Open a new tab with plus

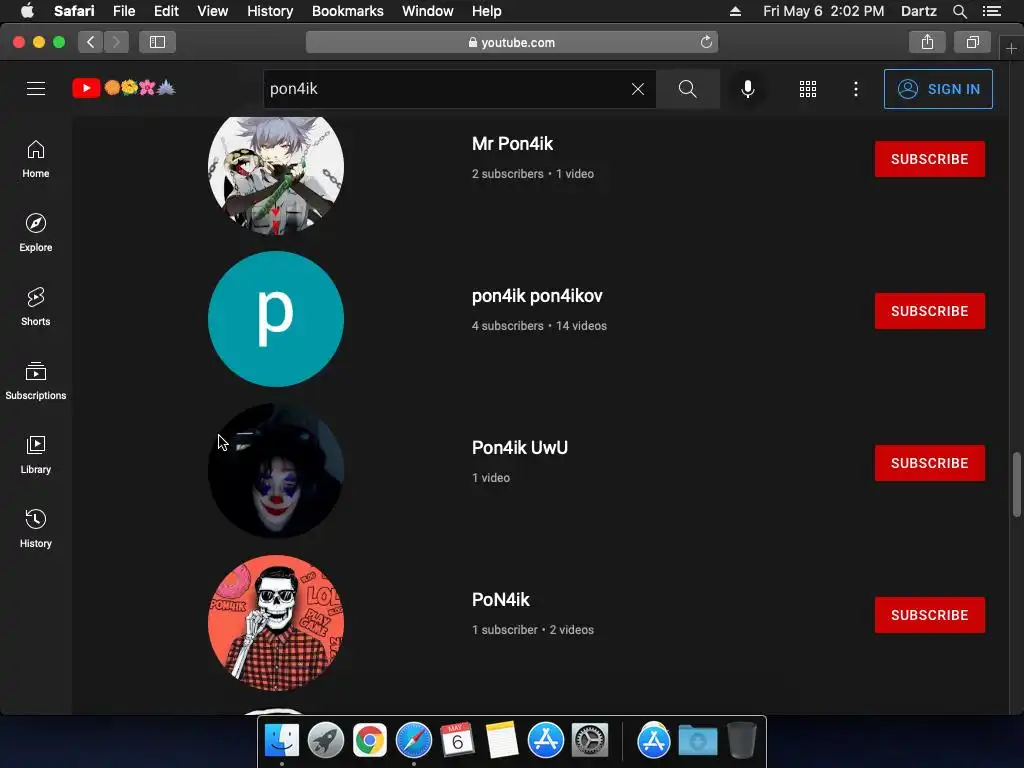pos(1011,48)
